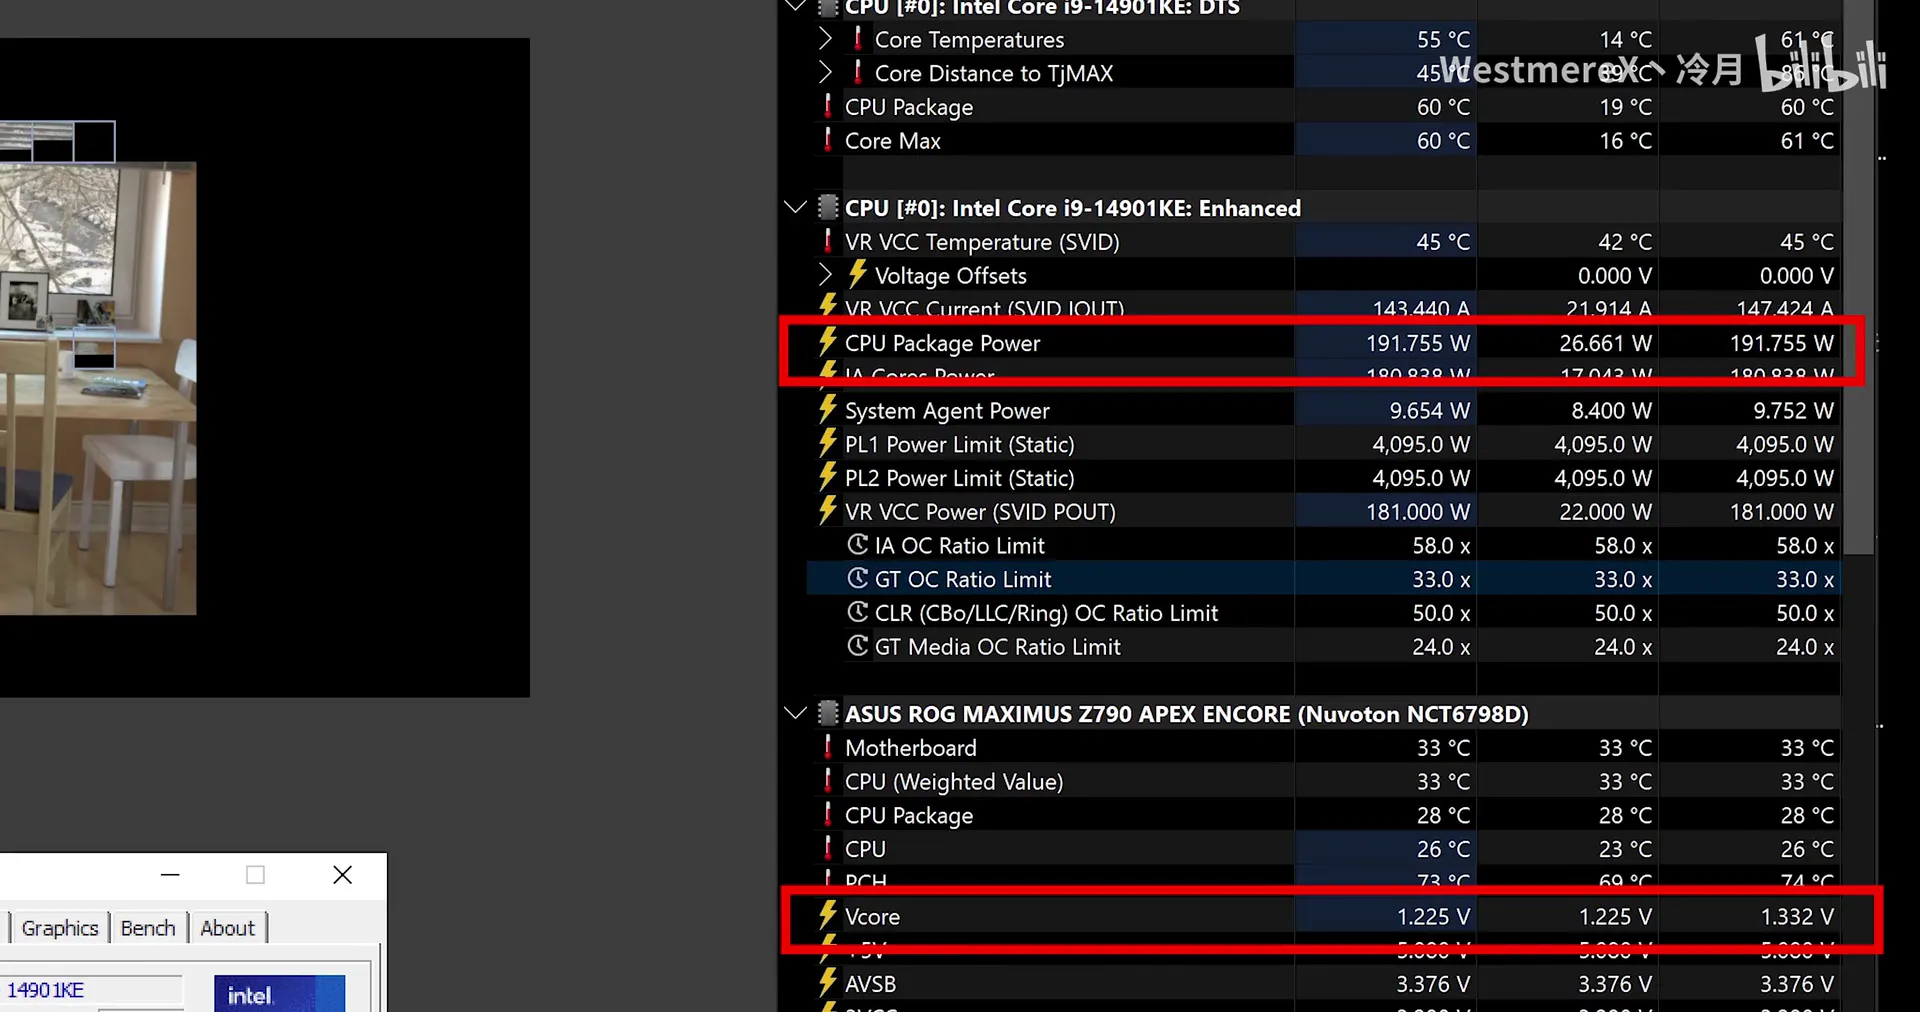Click the lightning icon beside VR VCC Power (SVID POUT)
This screenshot has width=1920, height=1012.
pyautogui.click(x=827, y=510)
